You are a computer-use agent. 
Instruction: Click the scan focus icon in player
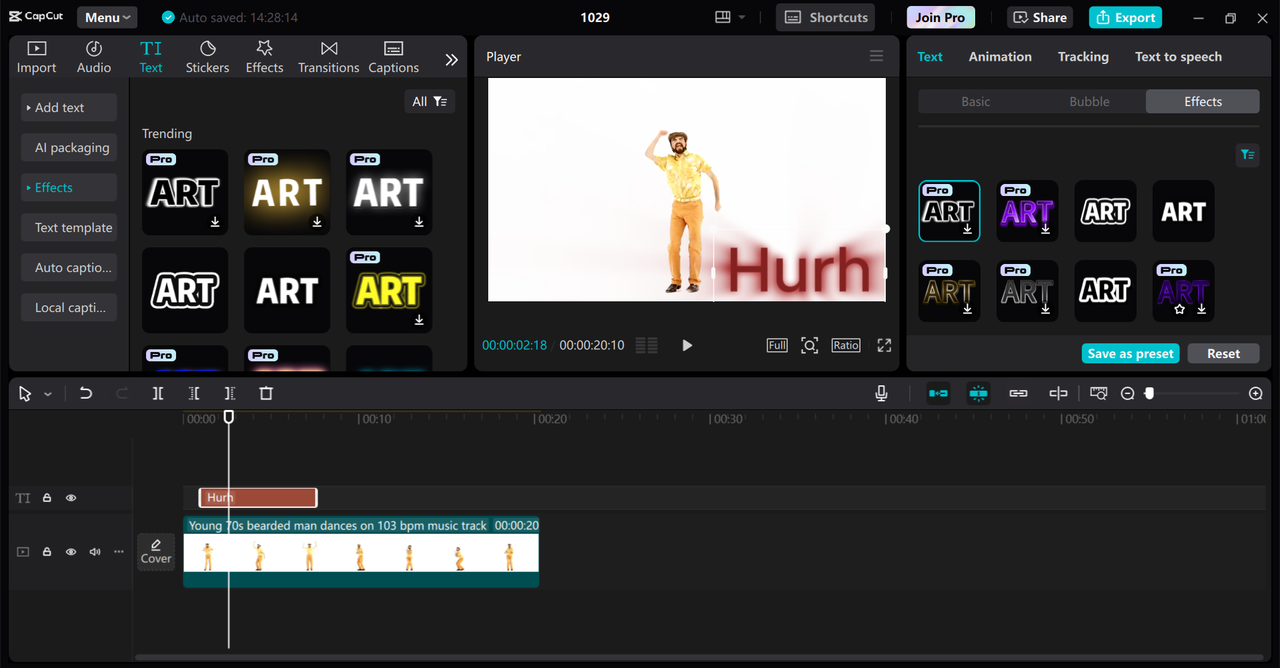click(x=810, y=345)
